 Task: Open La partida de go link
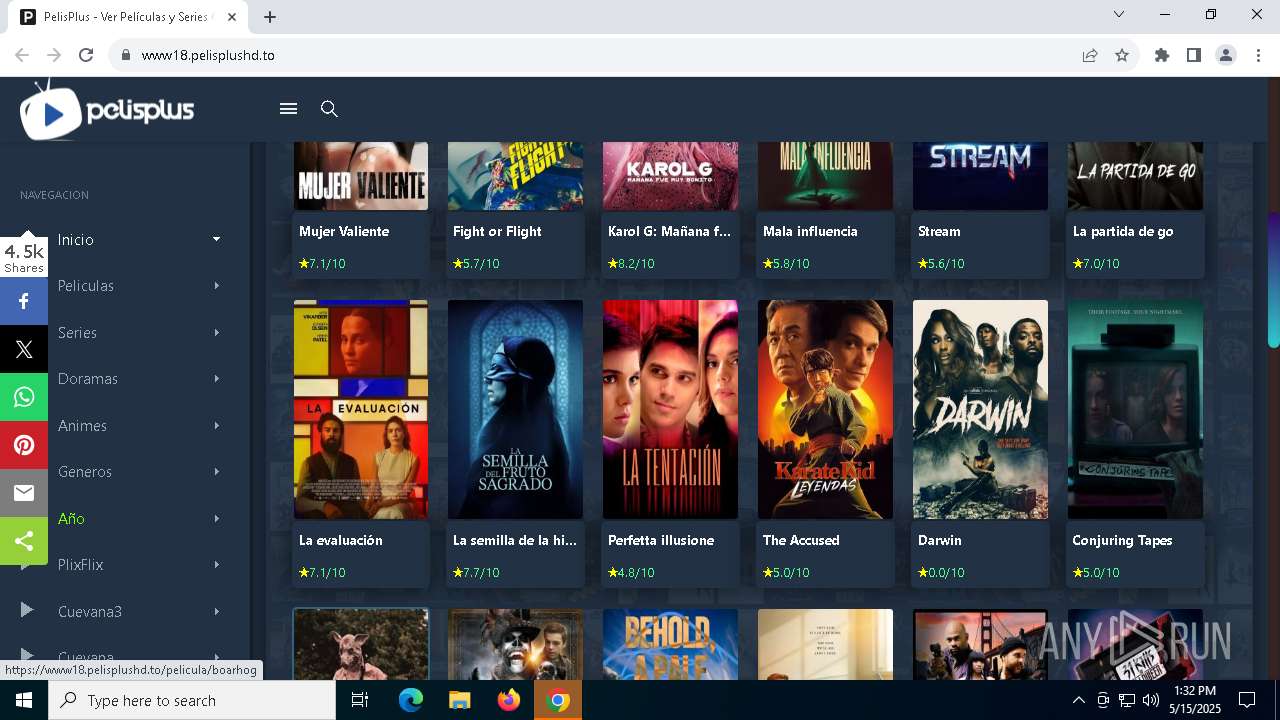[x=1123, y=231]
